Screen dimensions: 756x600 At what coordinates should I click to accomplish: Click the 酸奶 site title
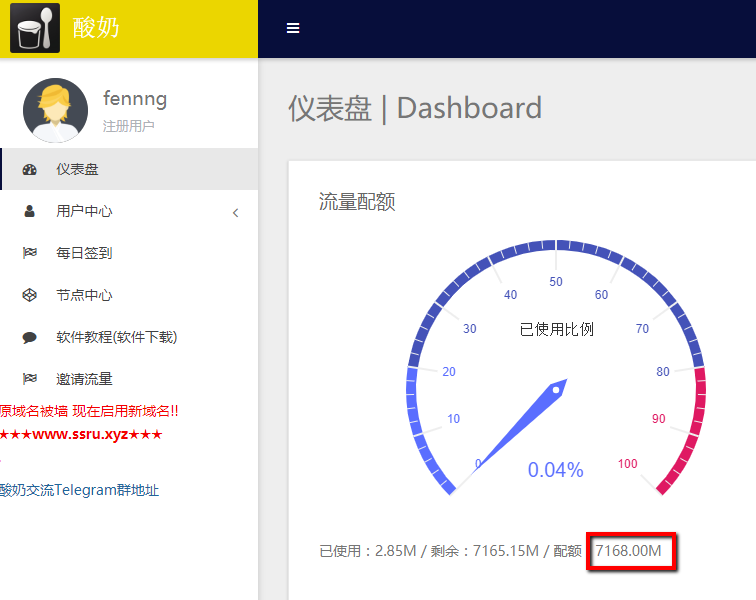[96, 28]
